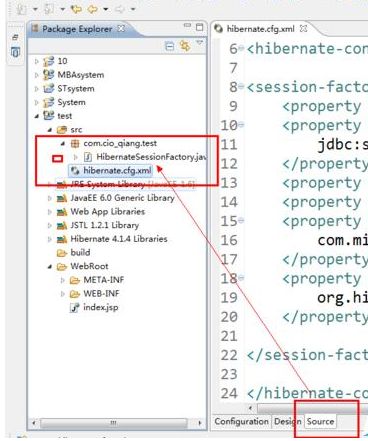Image resolution: width=368 pixels, height=441 pixels.
Task: Expand the META-INF folder
Action: pyautogui.click(x=63, y=280)
